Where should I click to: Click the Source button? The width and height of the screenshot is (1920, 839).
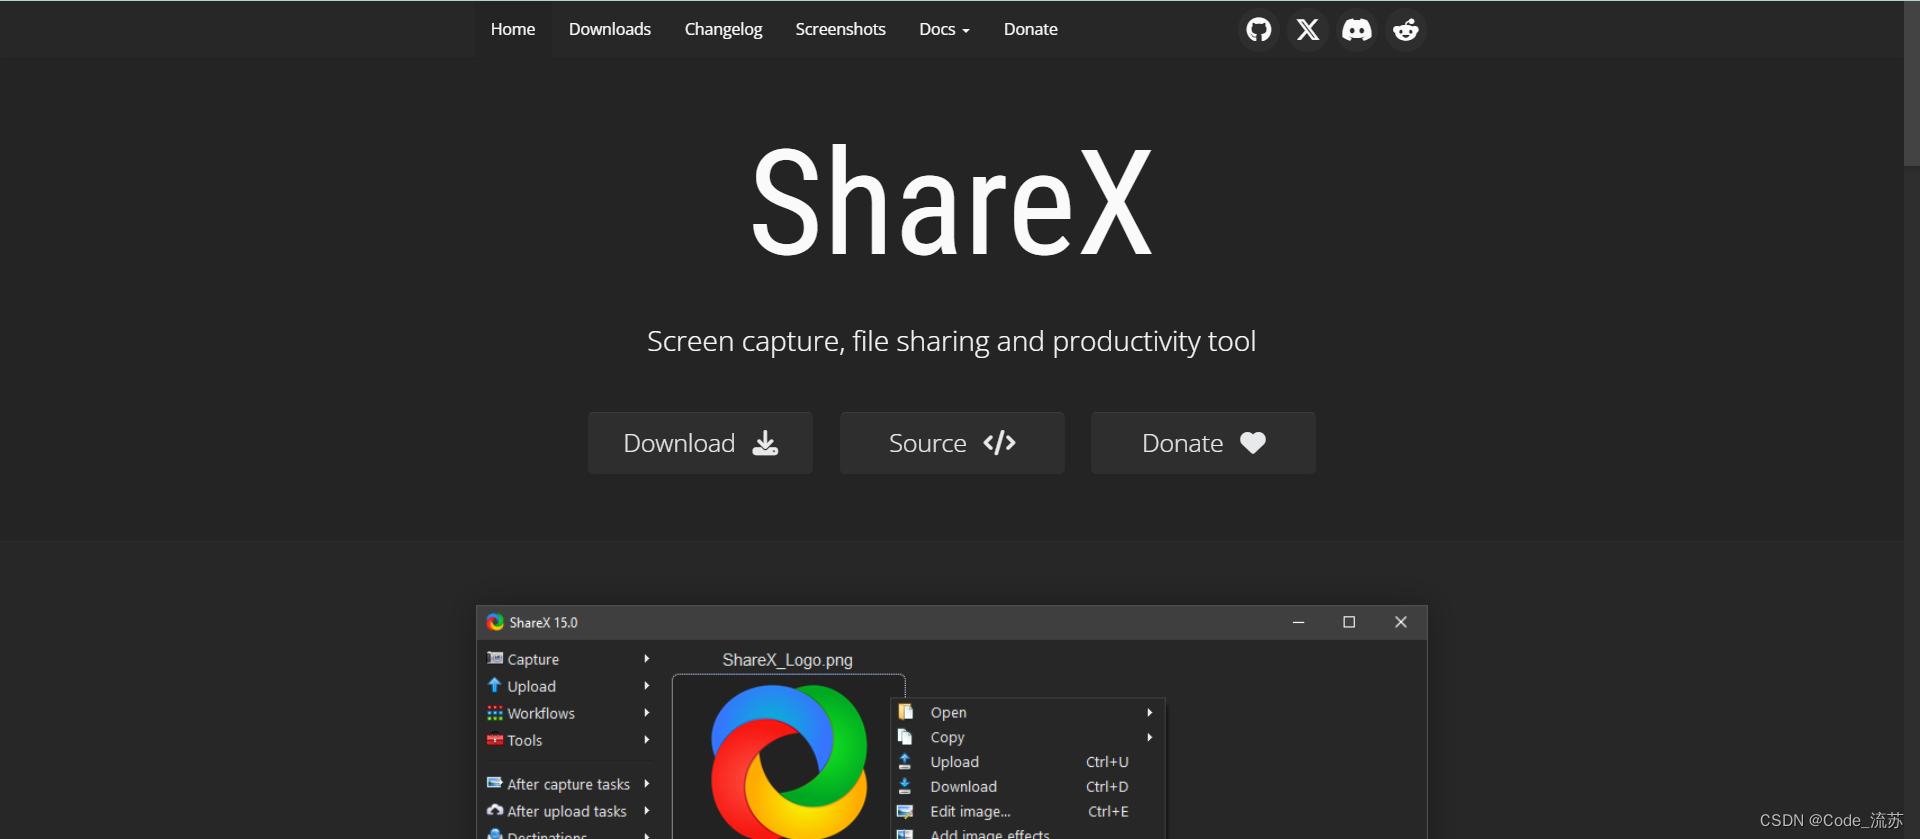[952, 443]
